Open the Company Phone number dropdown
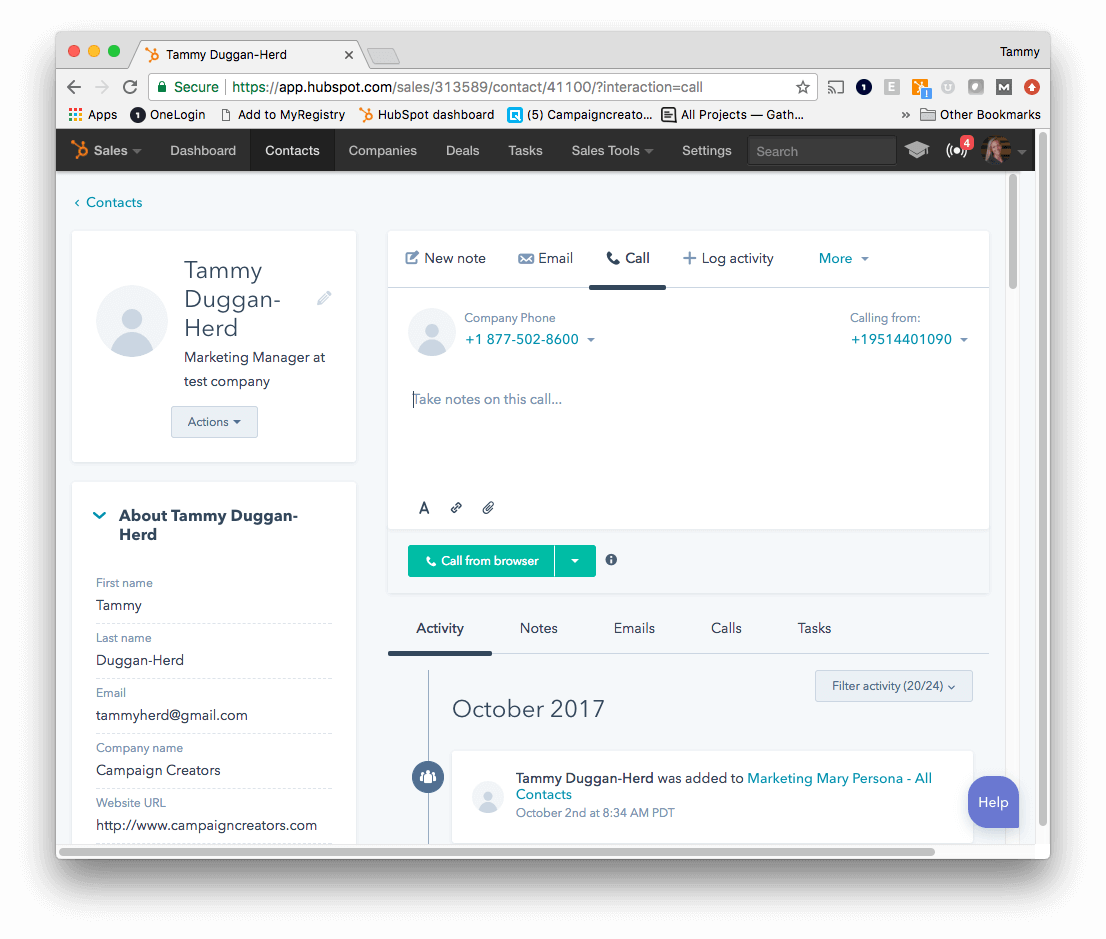The image size is (1106, 939). point(591,339)
